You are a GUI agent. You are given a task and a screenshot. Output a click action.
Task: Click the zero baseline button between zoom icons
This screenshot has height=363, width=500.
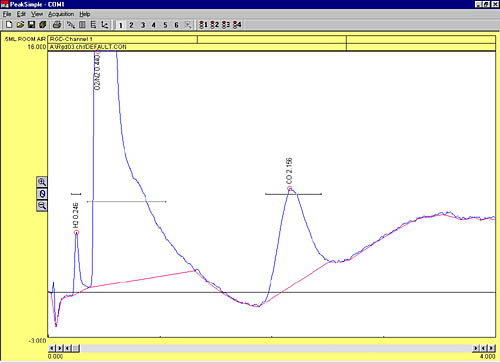pyautogui.click(x=42, y=194)
